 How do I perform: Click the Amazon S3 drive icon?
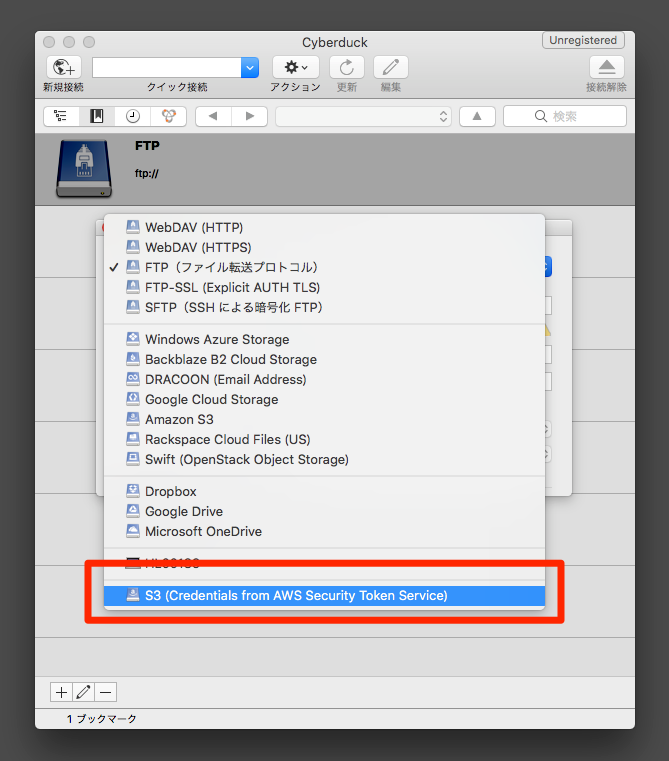pos(133,419)
